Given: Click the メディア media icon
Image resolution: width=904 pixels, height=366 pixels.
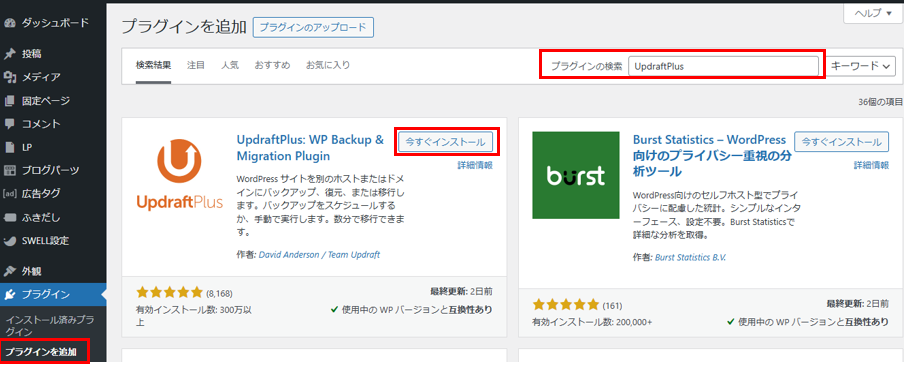Looking at the screenshot, I should pos(9,77).
